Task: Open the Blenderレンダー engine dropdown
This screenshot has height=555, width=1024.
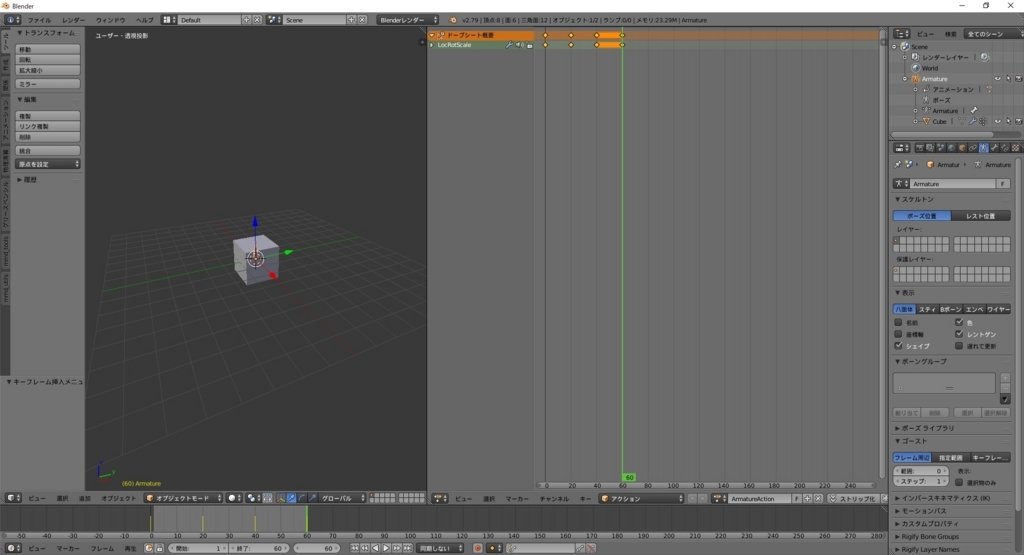Action: pos(408,20)
